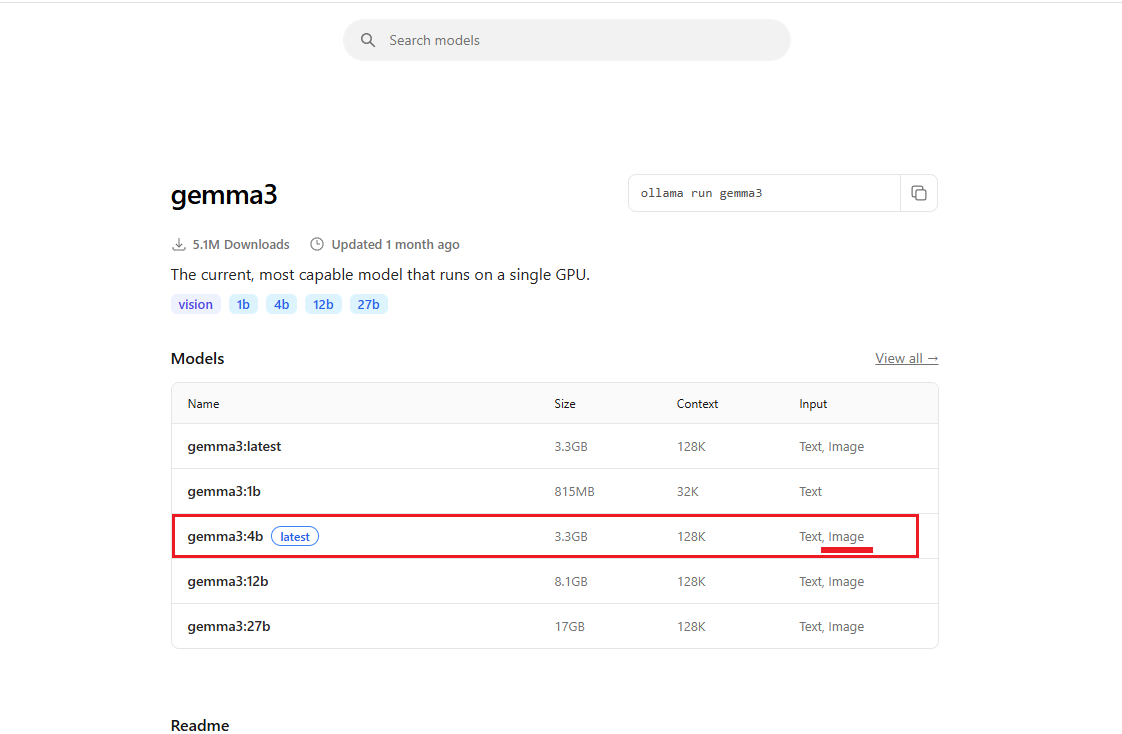Select the ollama run gemma3 command box
1122x734 pixels.
pos(764,193)
